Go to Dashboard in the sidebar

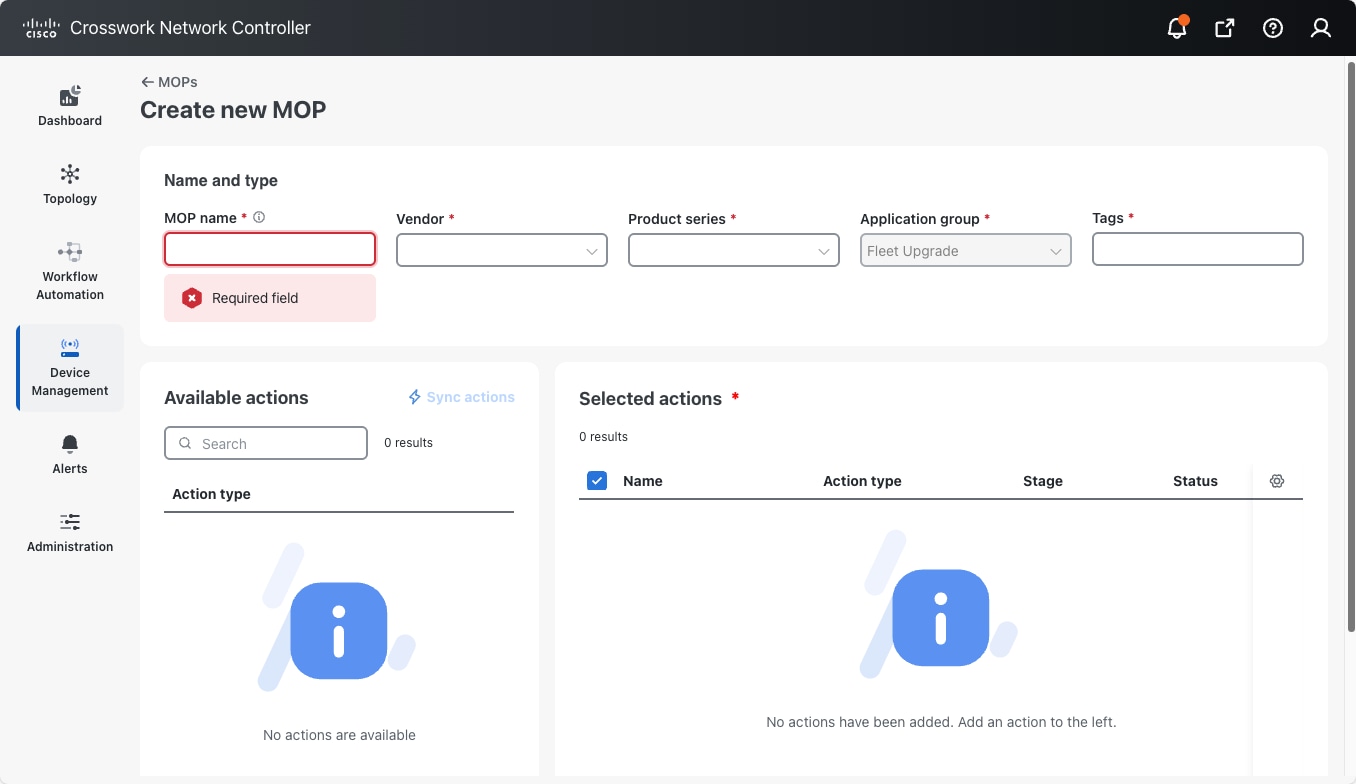tap(70, 106)
